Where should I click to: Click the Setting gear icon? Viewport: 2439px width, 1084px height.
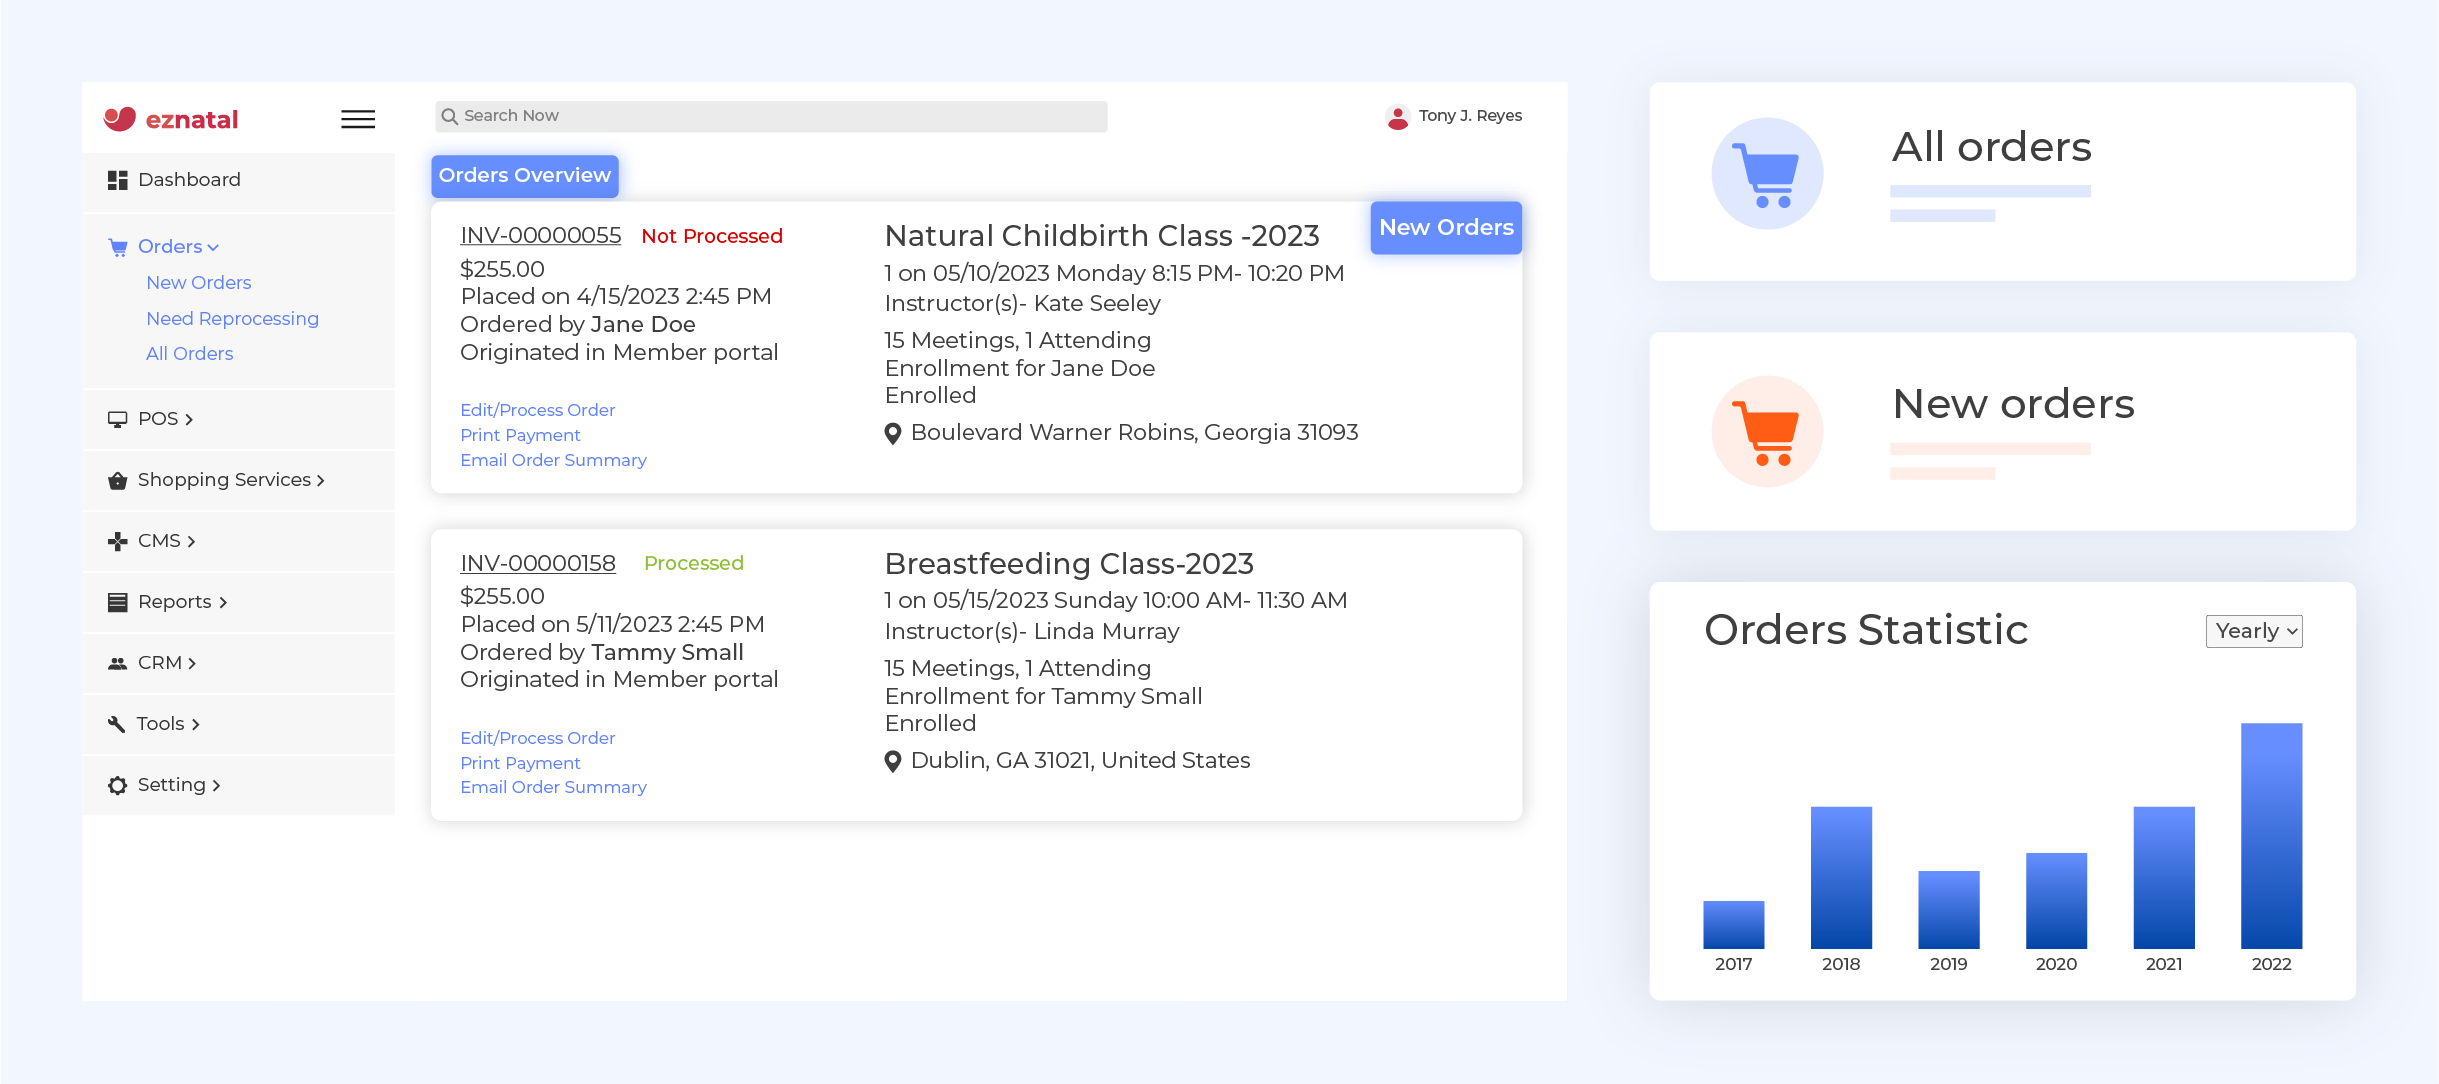tap(117, 786)
